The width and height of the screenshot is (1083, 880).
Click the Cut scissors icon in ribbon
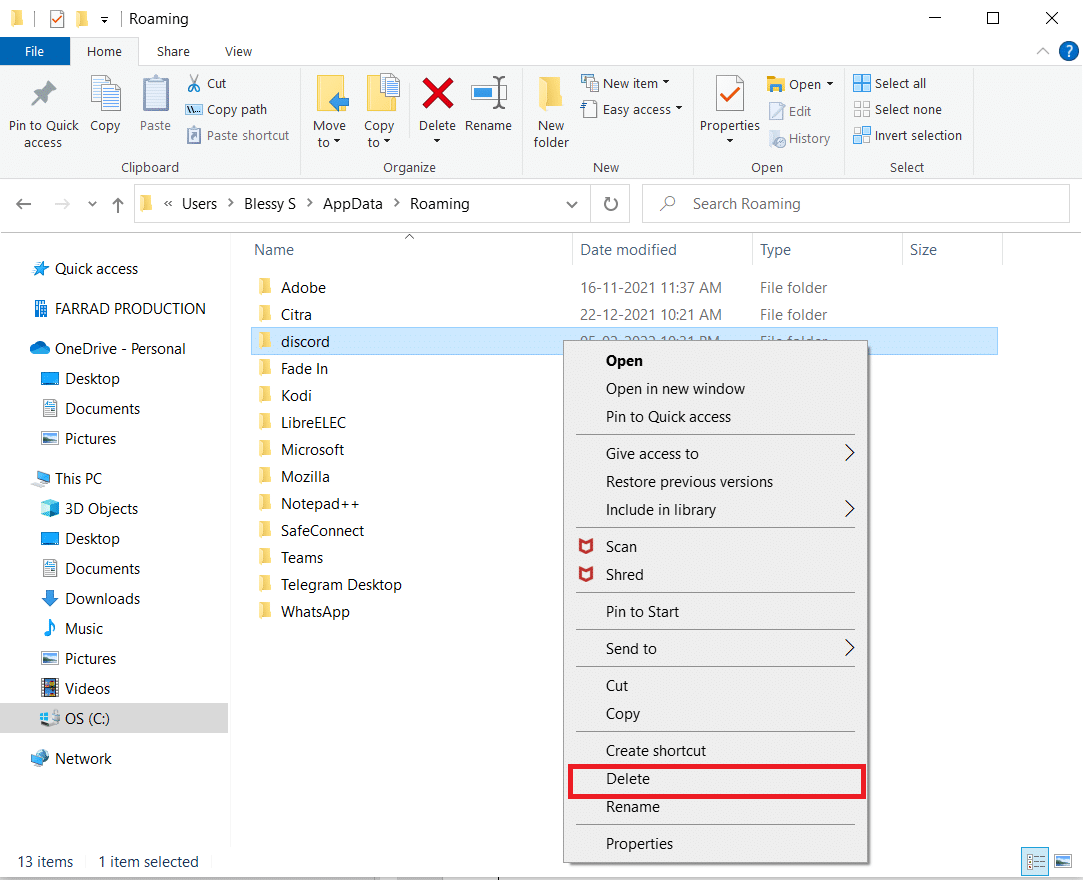click(194, 83)
